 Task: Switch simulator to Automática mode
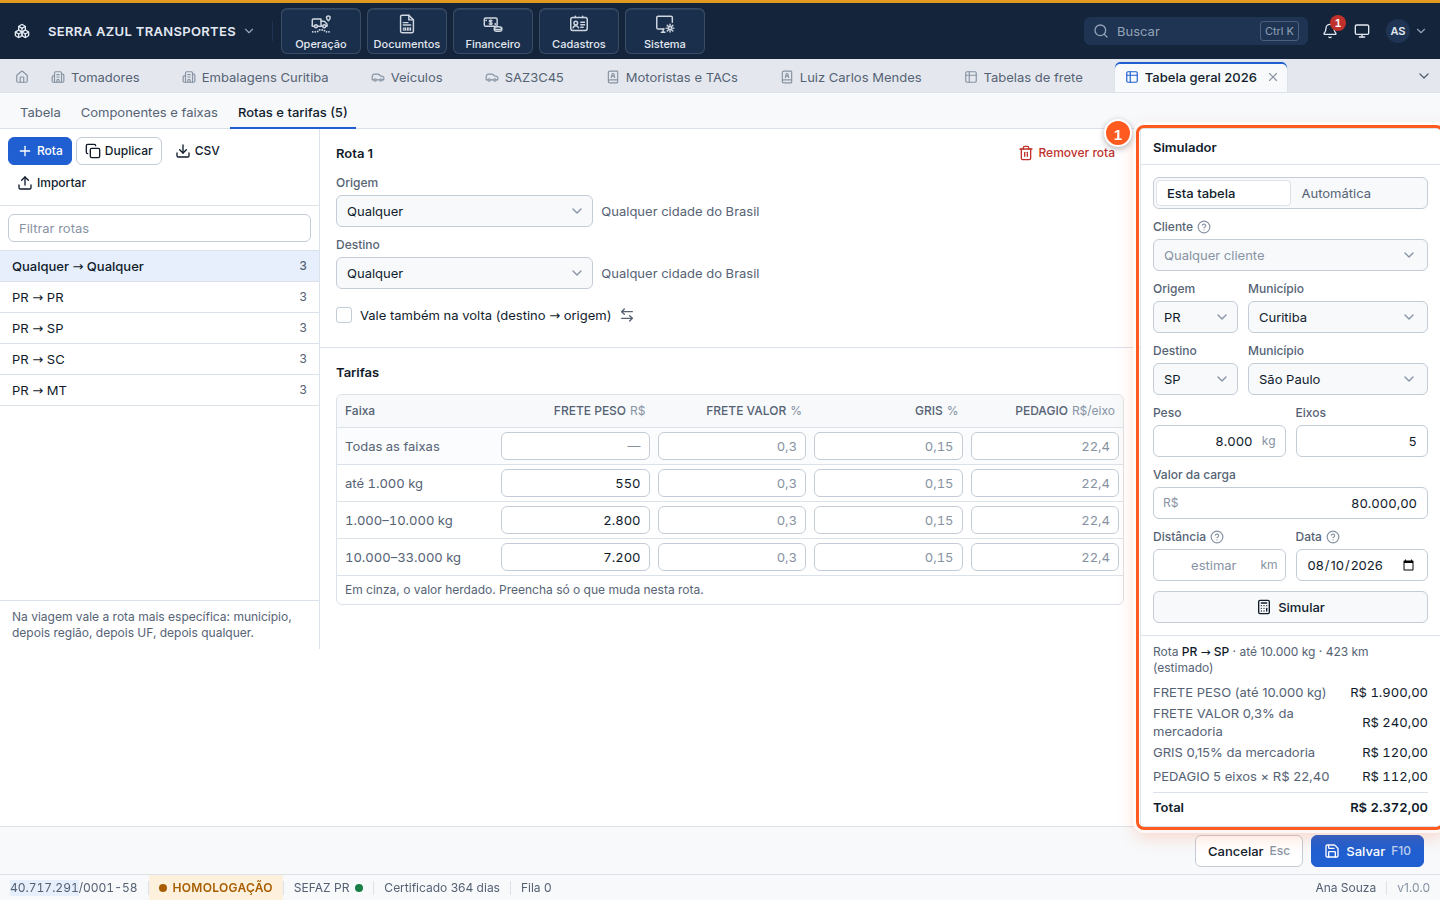tap(1357, 193)
